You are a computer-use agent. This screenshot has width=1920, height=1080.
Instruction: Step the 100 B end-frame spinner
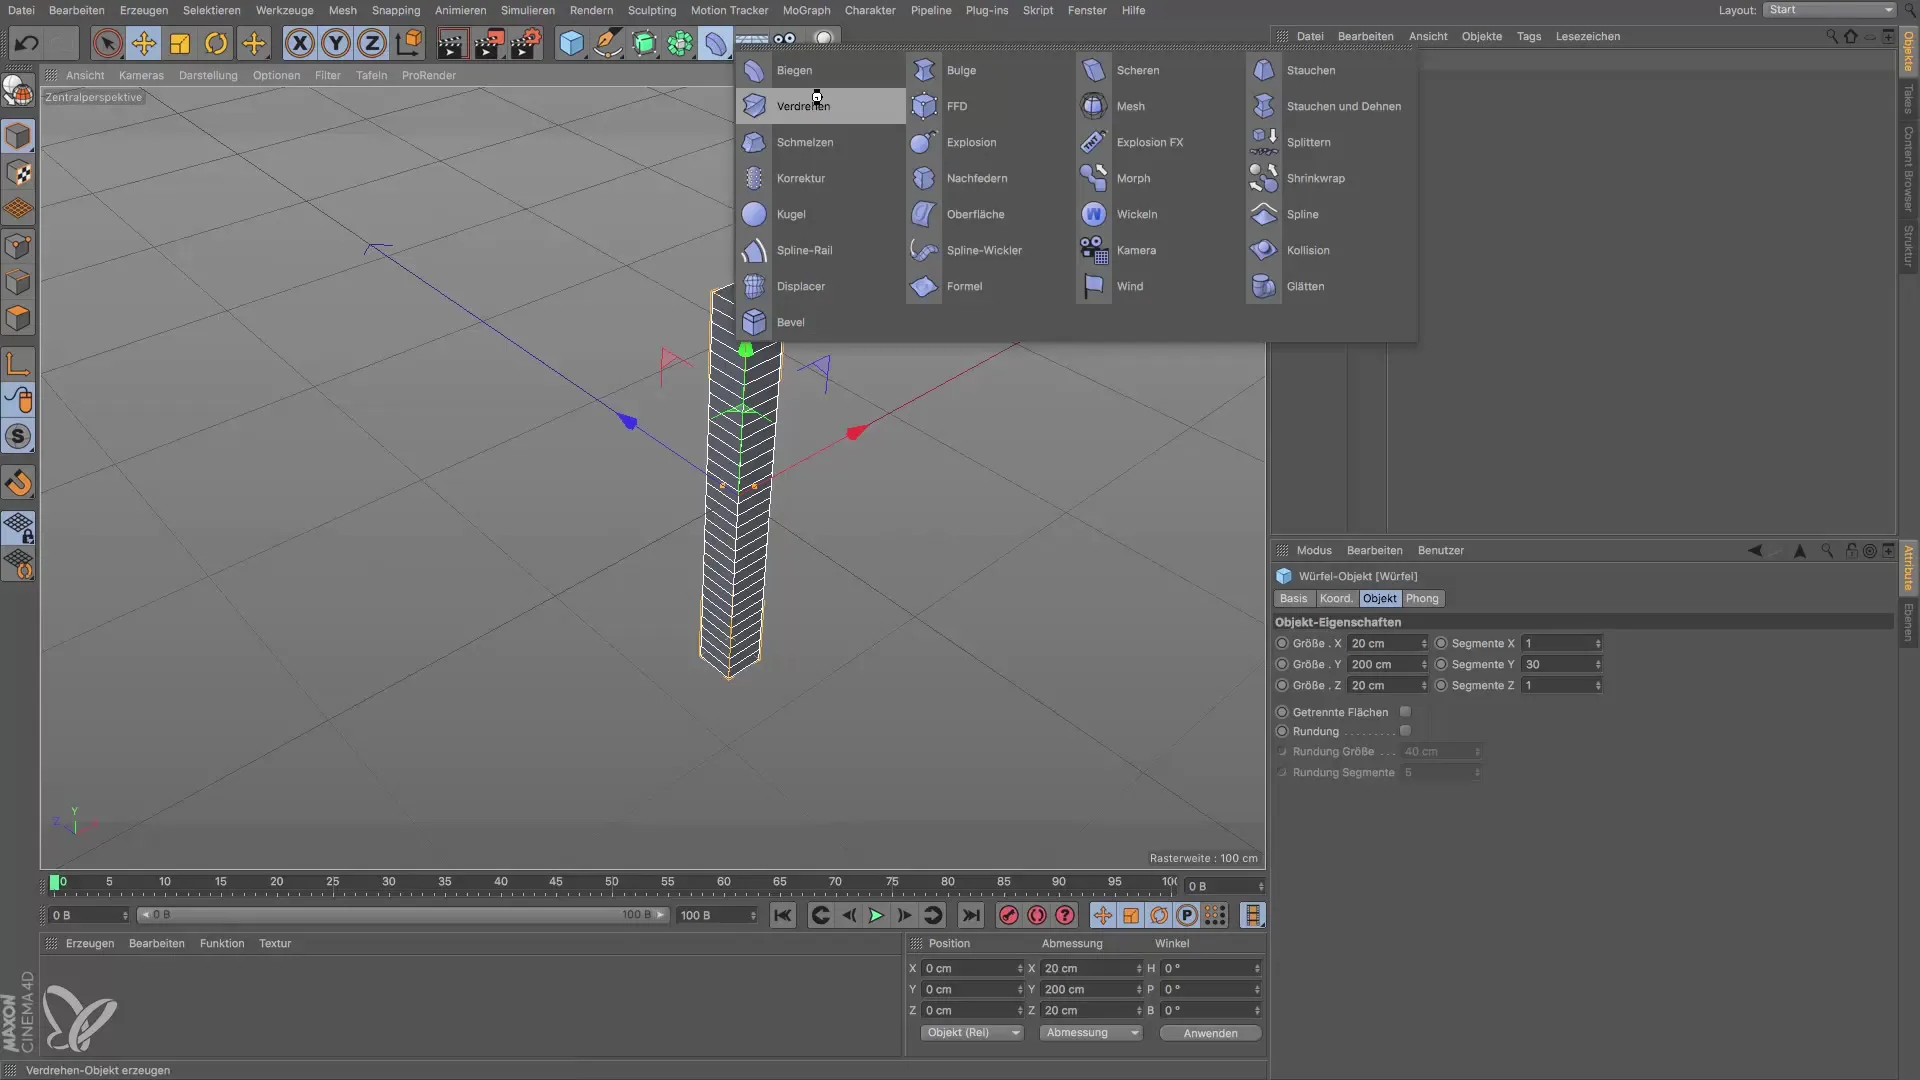tap(753, 915)
